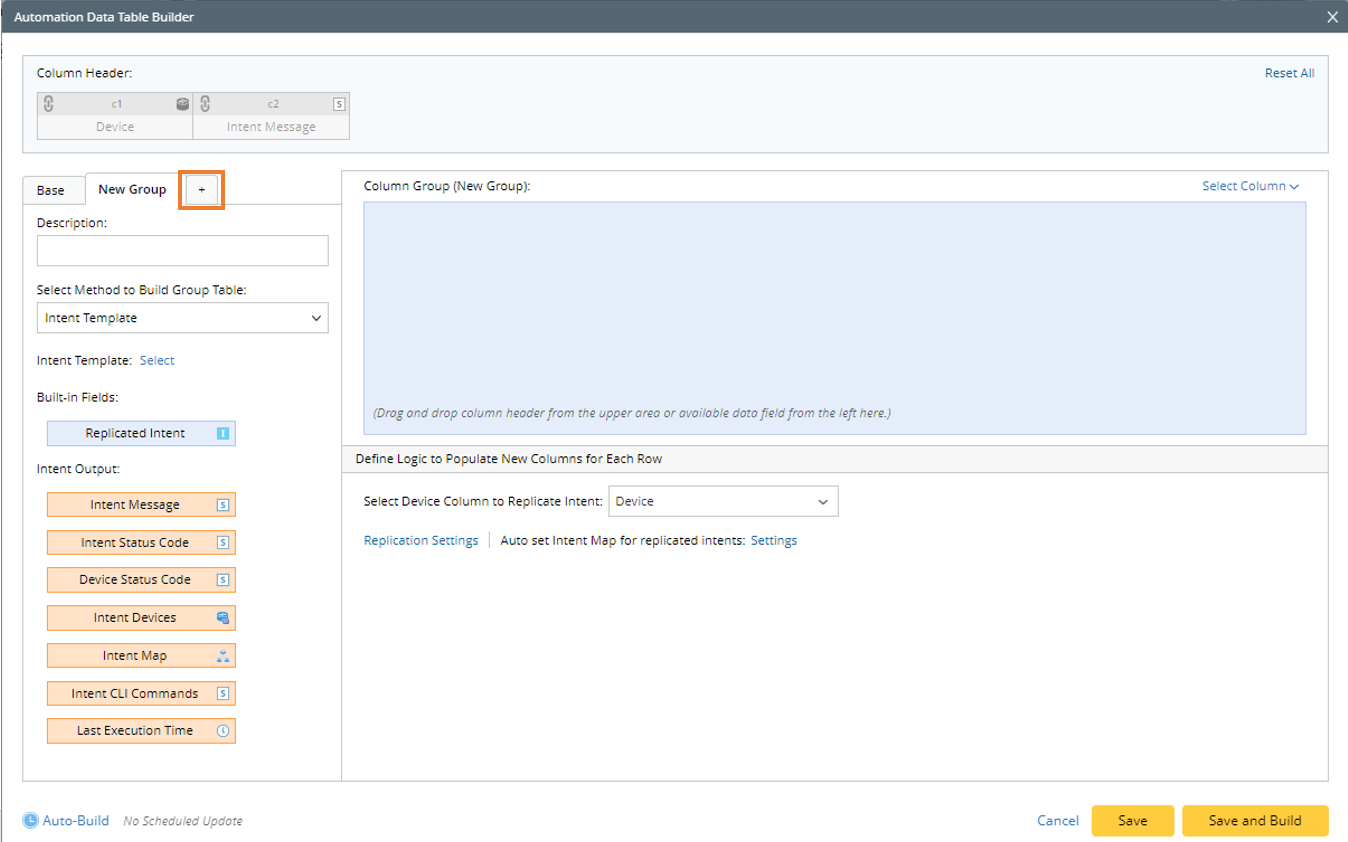Viewport: 1348px width, 842px height.
Task: Click Select link for Intent Template
Action: [157, 360]
